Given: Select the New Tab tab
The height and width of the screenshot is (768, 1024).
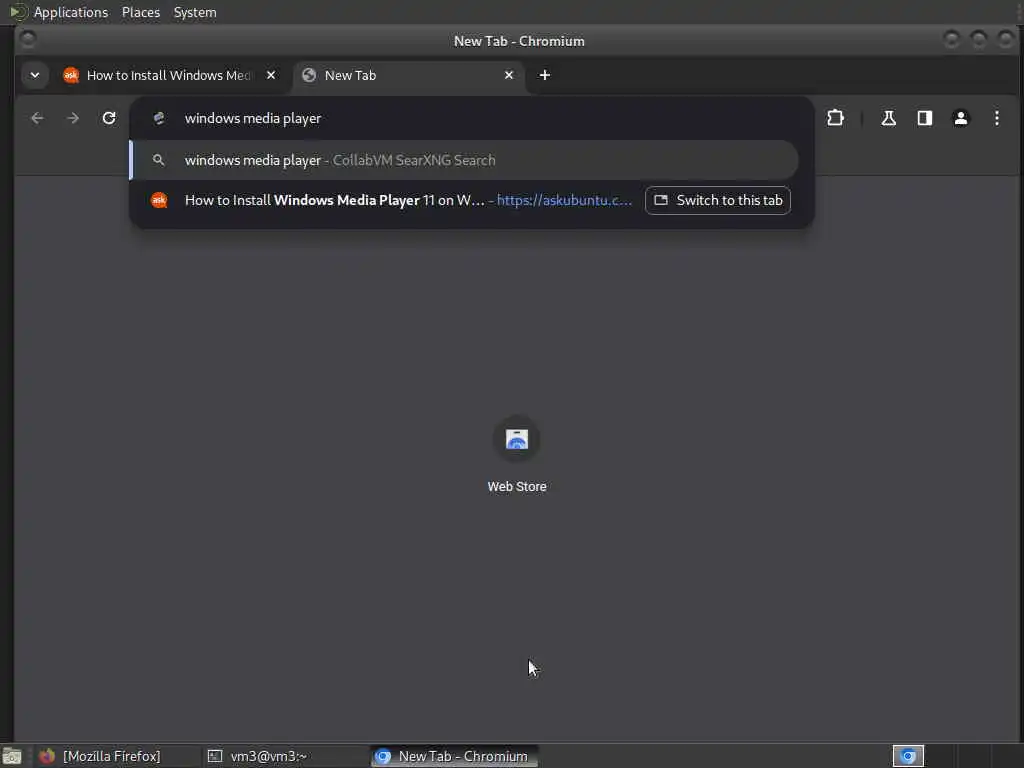Looking at the screenshot, I should click(x=408, y=75).
